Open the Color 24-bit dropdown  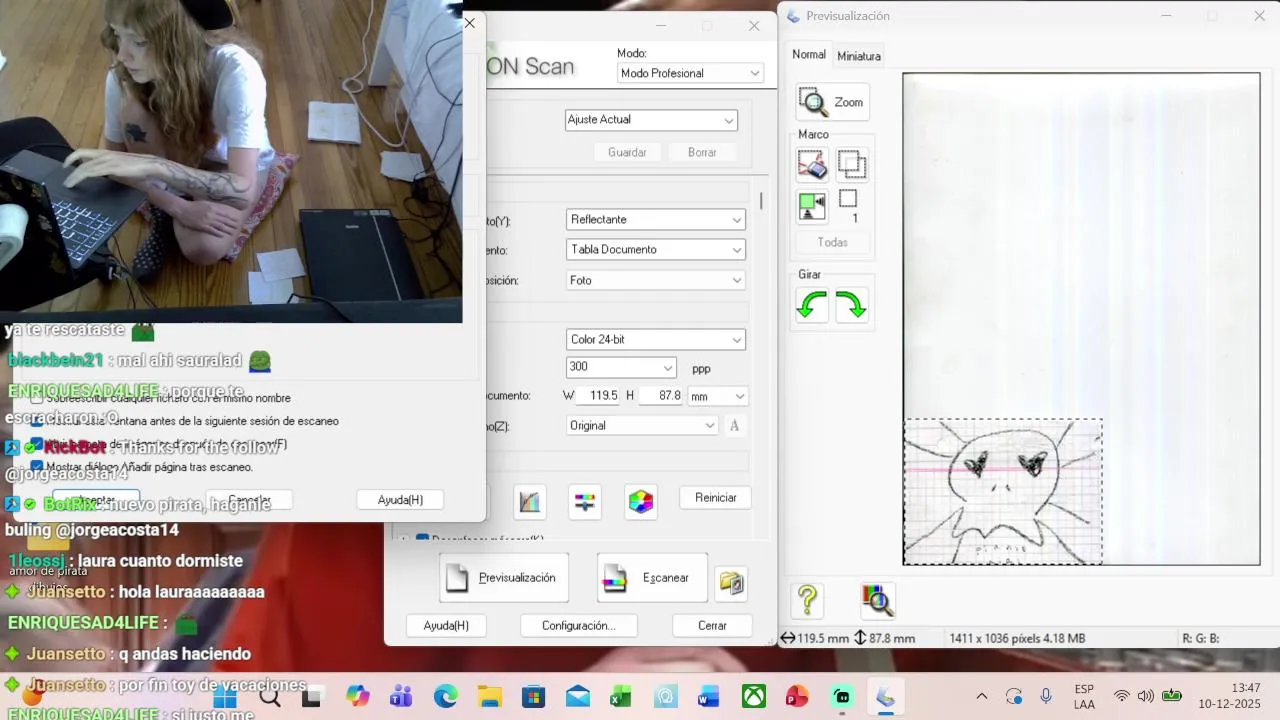(x=656, y=340)
